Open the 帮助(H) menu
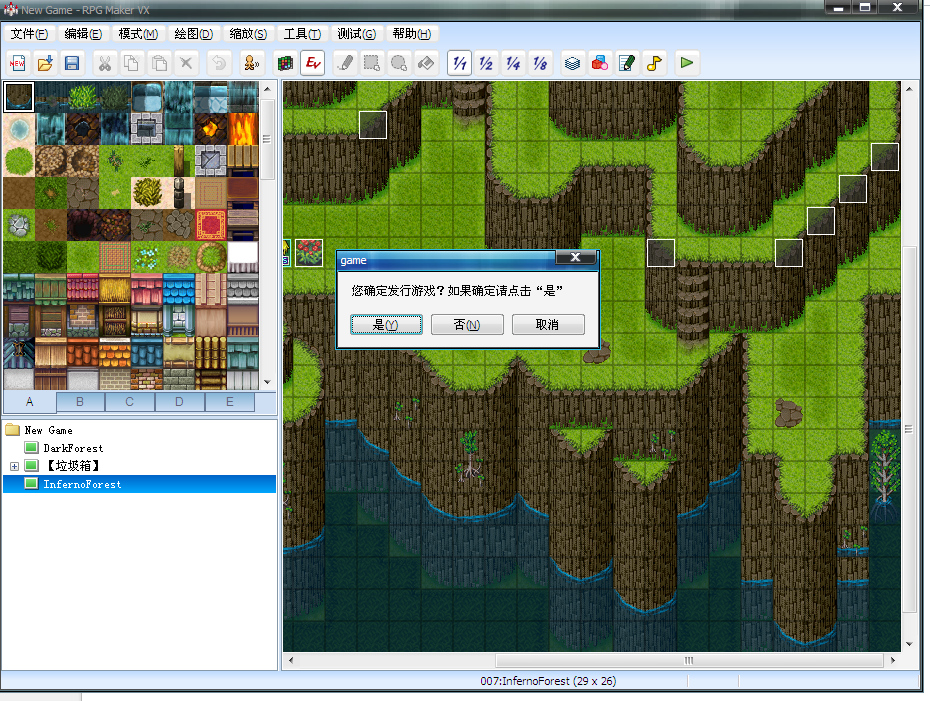The width and height of the screenshot is (930, 701). (412, 34)
